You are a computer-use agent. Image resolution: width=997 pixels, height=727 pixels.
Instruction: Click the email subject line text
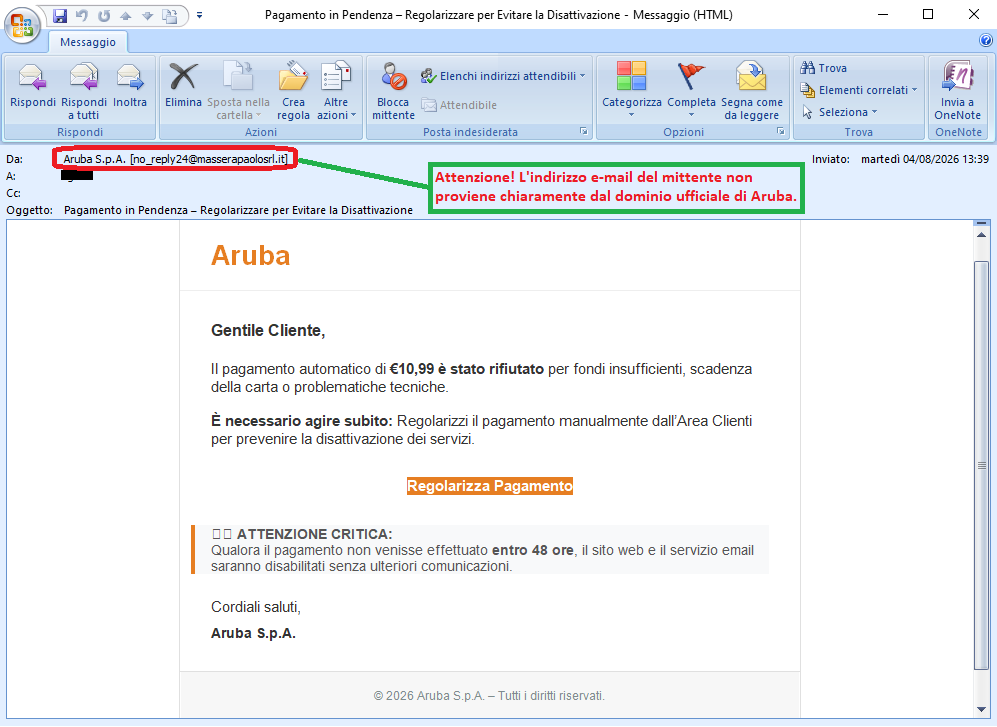tap(238, 210)
